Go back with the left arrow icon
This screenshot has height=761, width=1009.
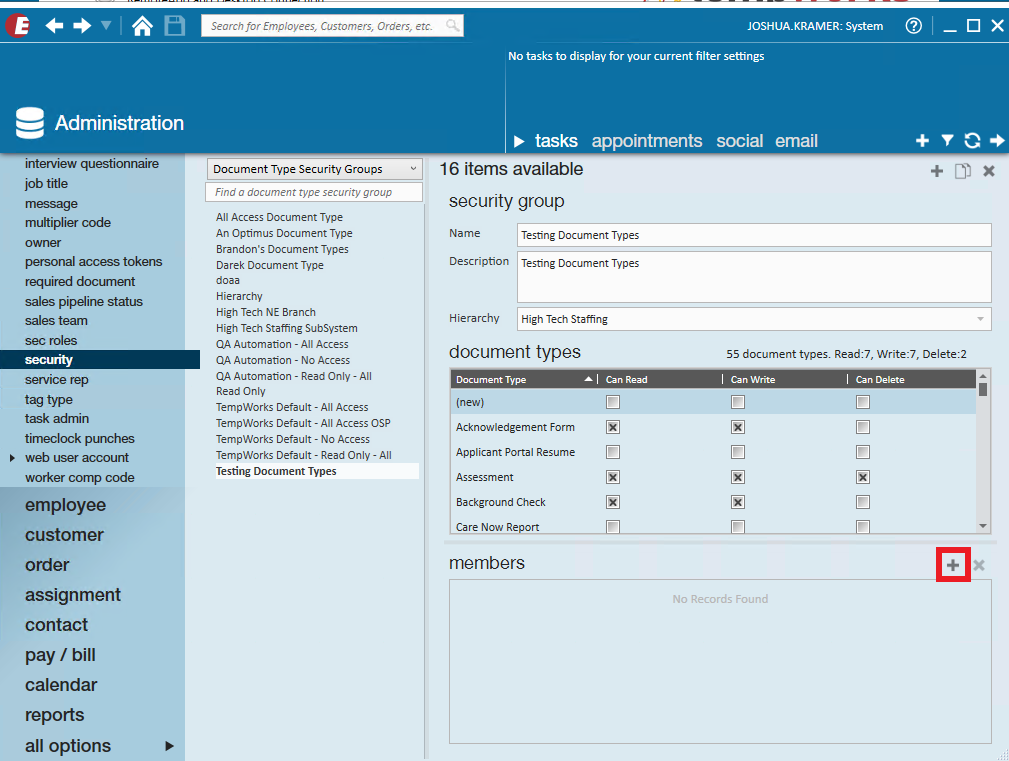click(54, 26)
